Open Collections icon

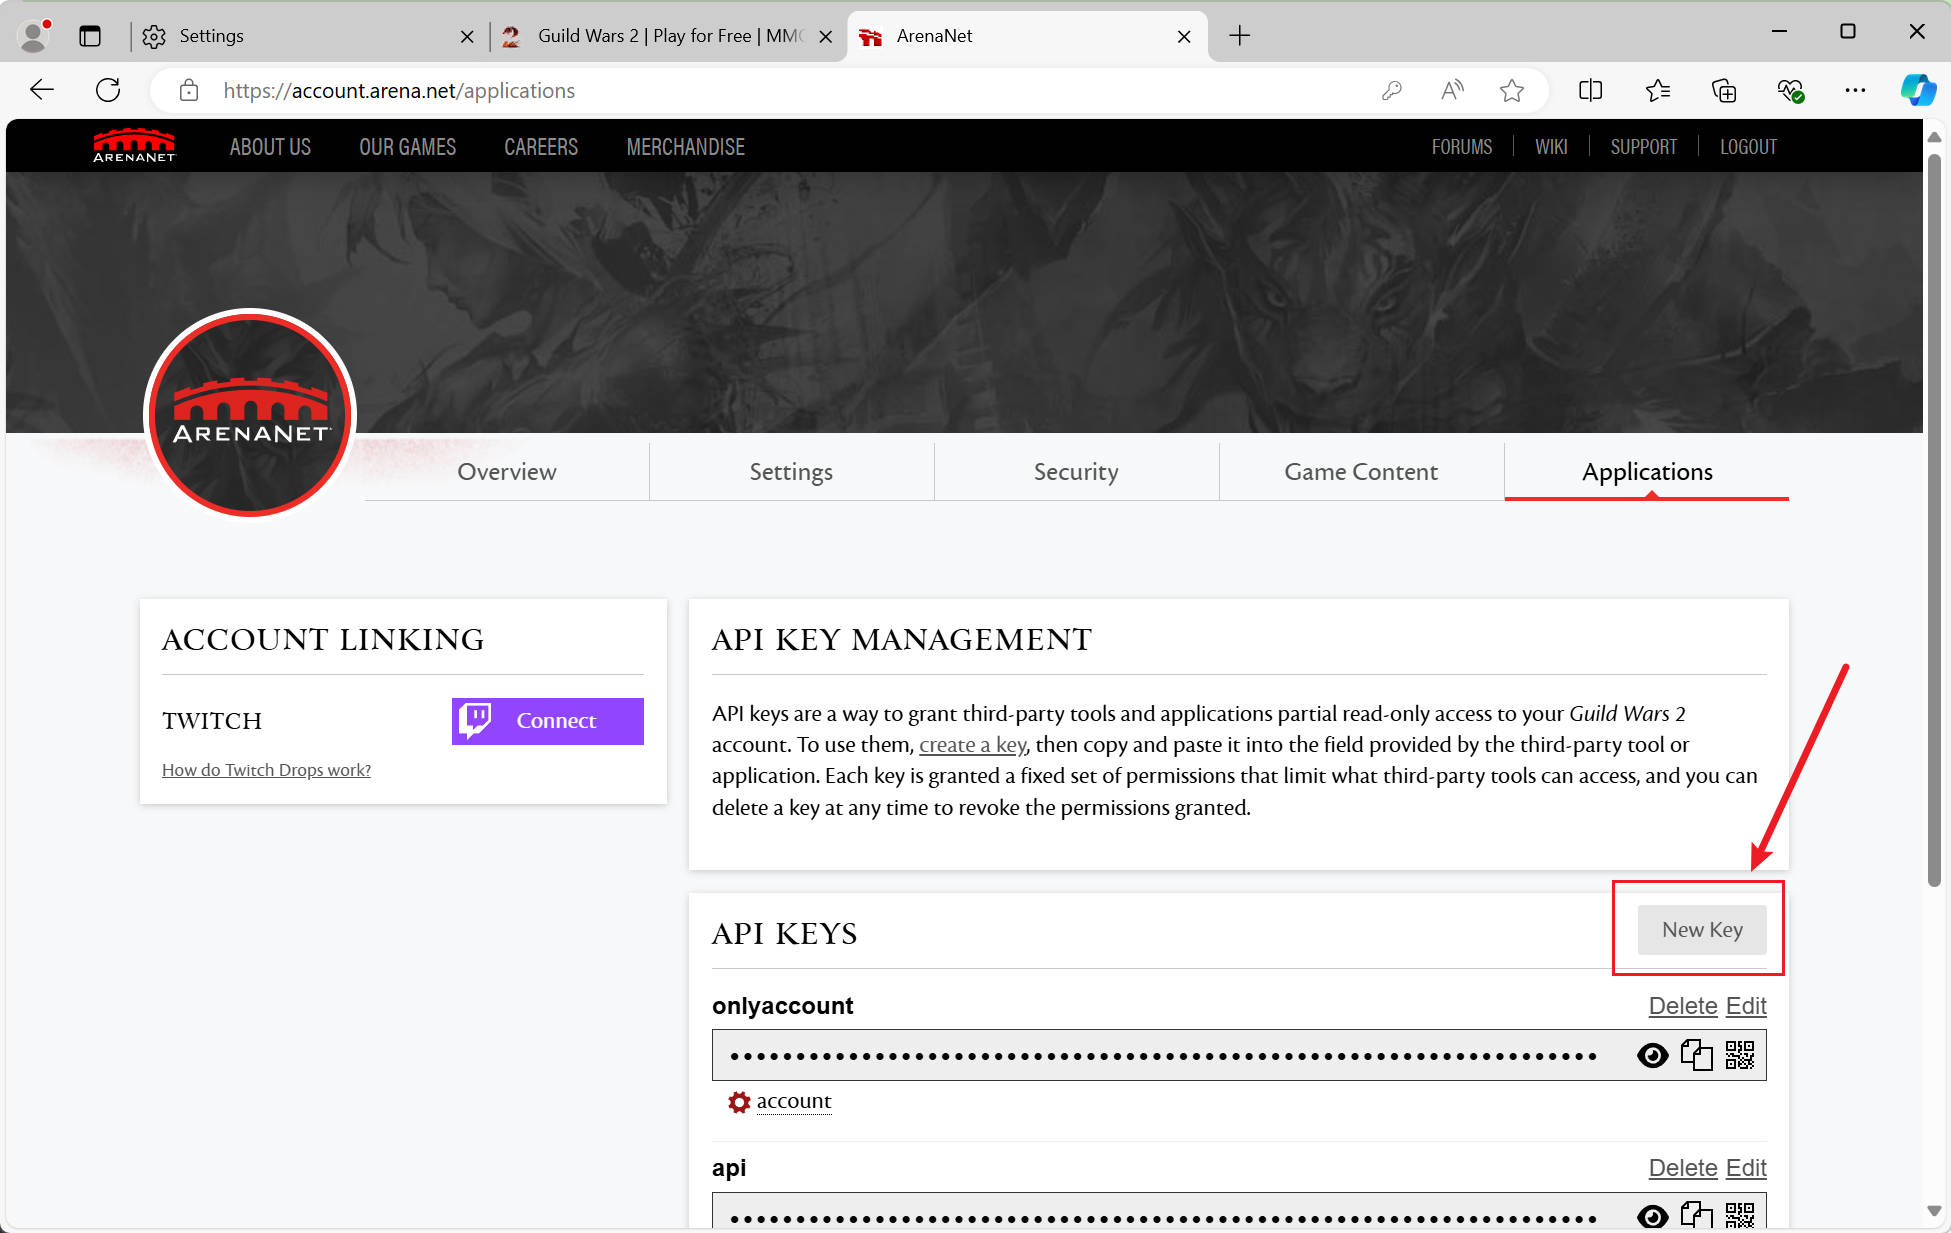1724,91
